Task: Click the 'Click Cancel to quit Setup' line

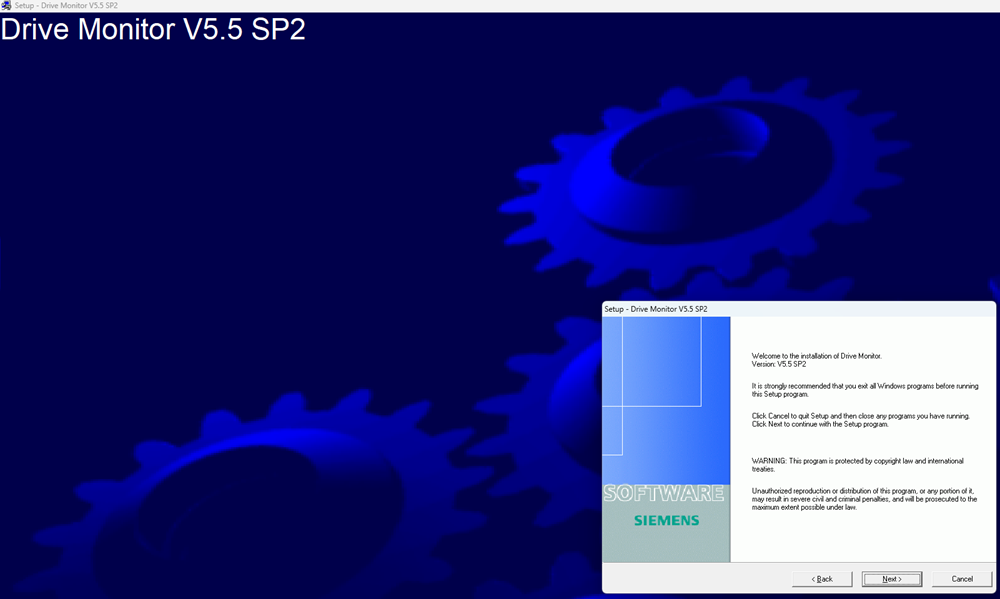Action: click(860, 416)
